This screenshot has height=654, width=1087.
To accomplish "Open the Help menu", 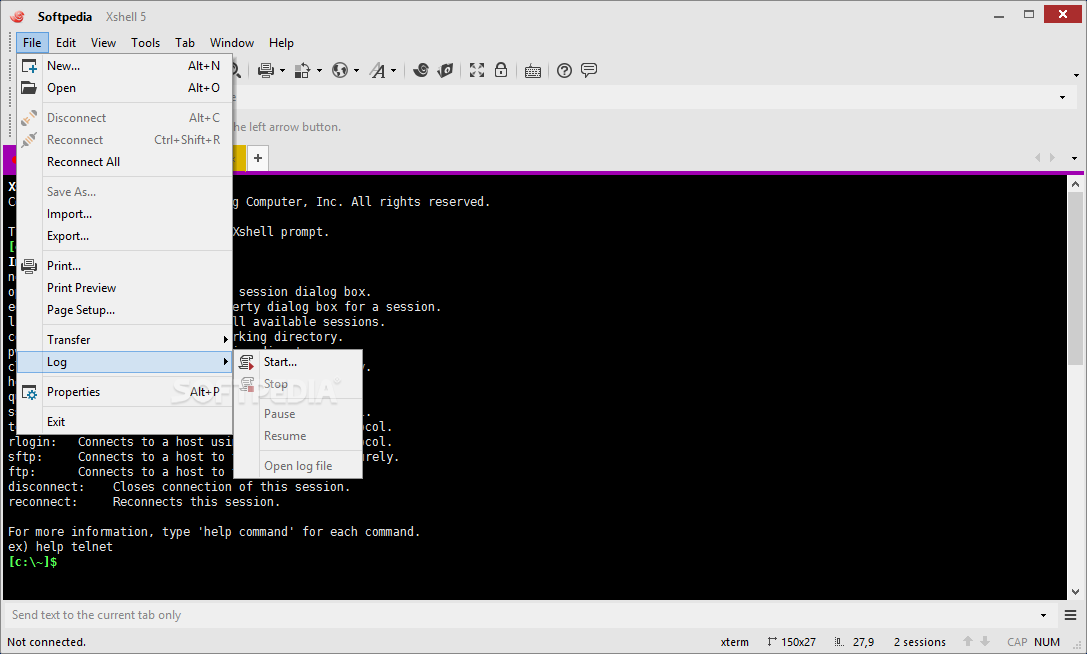I will pos(281,42).
